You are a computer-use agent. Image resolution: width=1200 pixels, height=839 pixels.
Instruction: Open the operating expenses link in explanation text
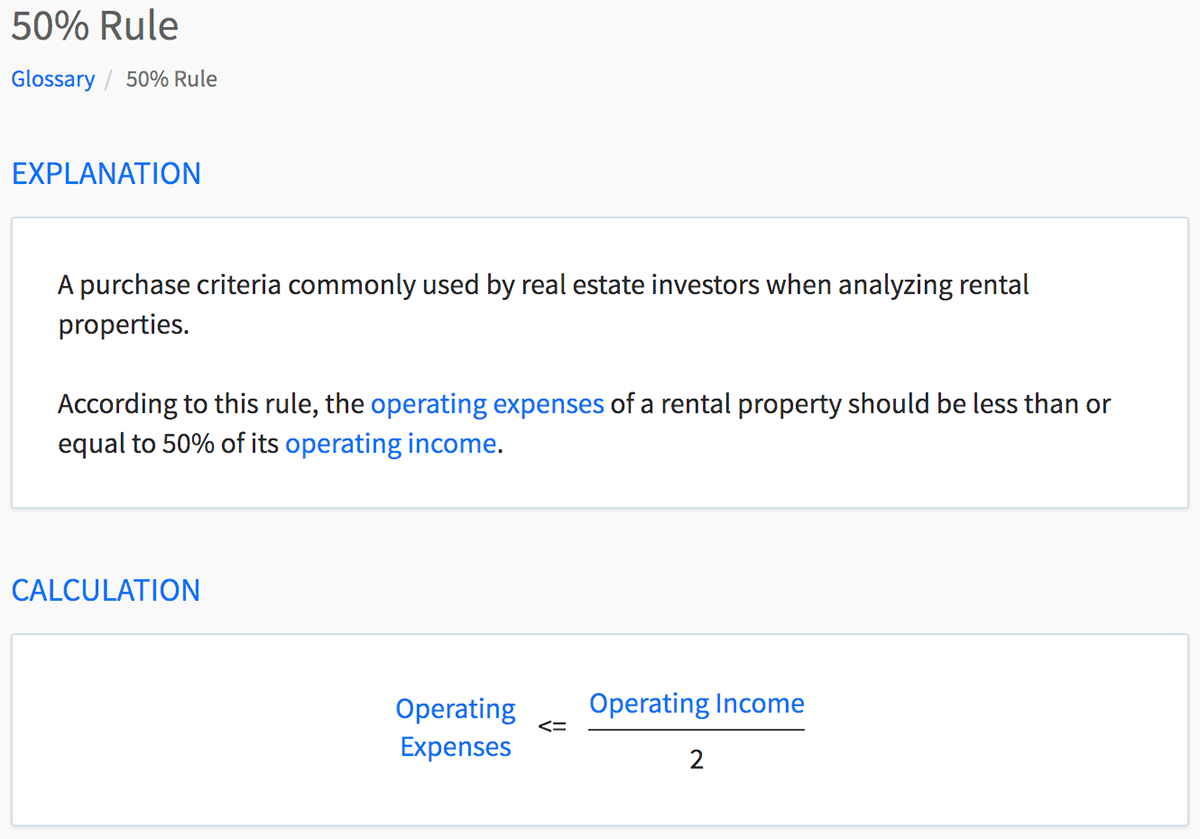click(x=487, y=404)
